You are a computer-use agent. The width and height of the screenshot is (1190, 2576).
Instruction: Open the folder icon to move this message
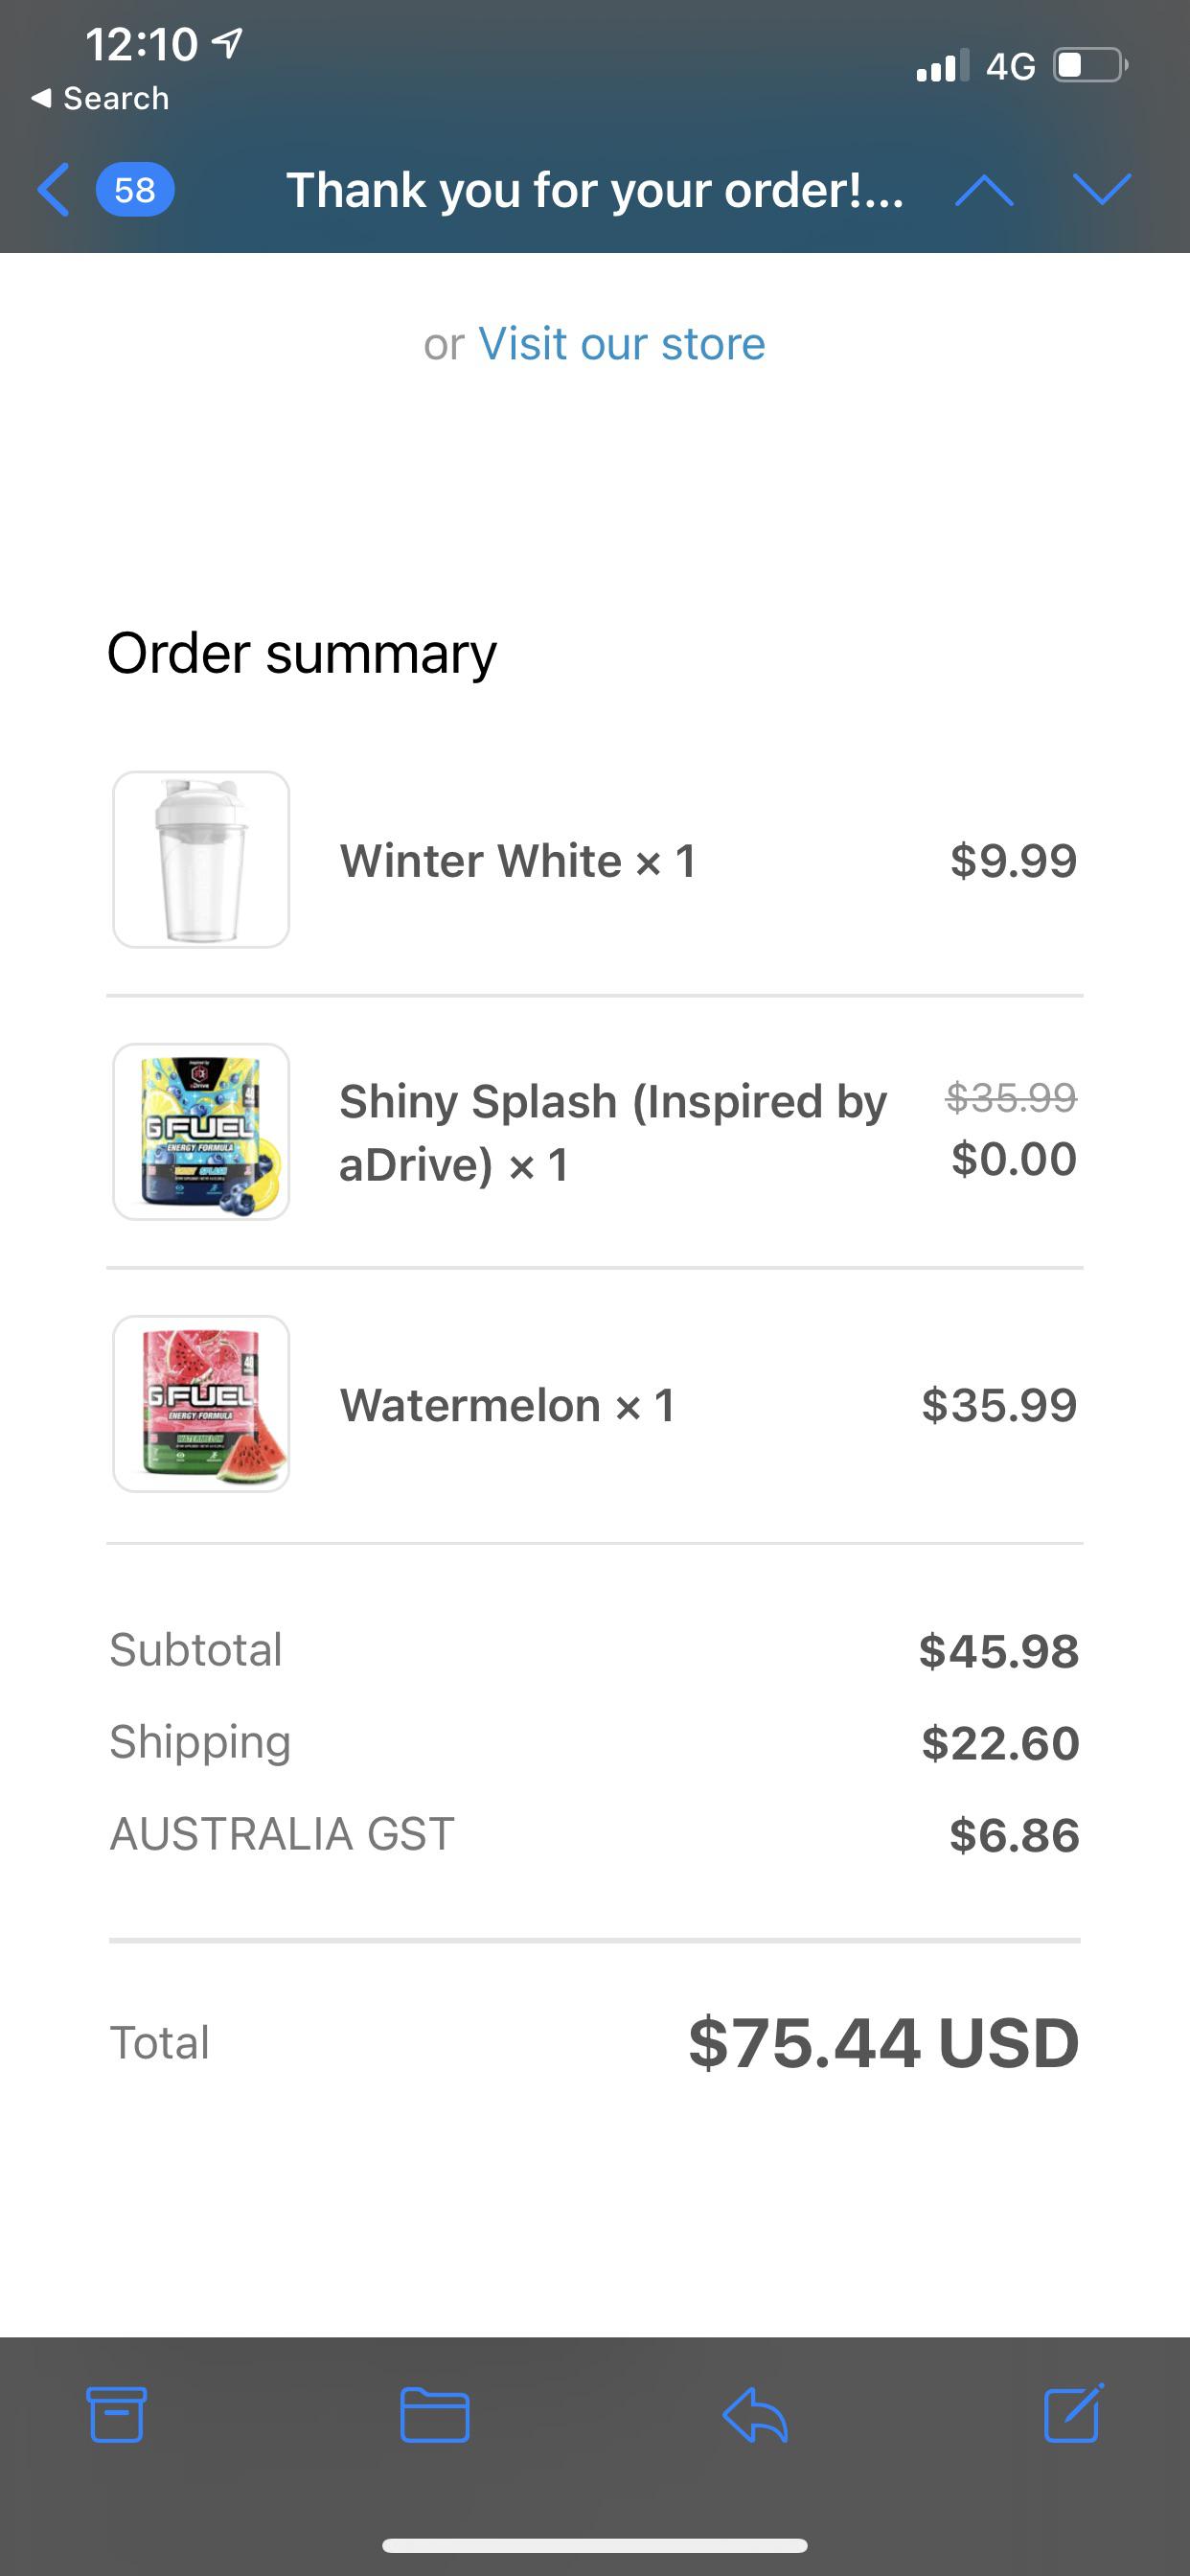436,2415
